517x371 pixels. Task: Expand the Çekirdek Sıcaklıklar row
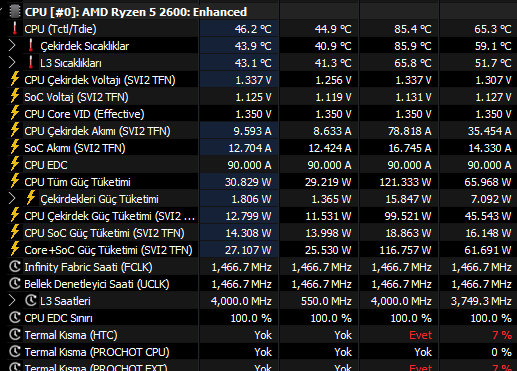coord(12,46)
